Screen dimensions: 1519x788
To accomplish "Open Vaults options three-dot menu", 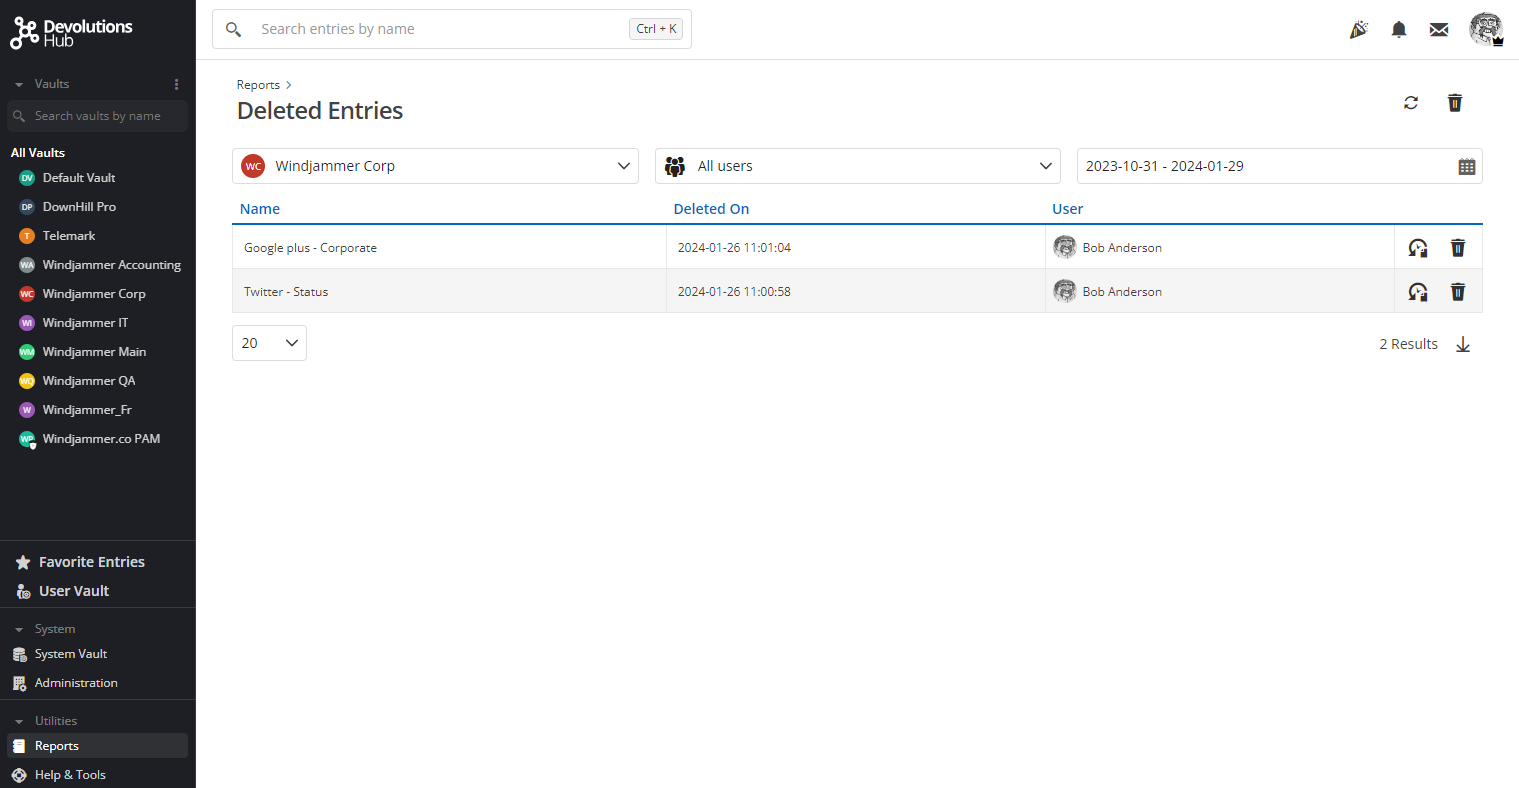I will pyautogui.click(x=176, y=84).
